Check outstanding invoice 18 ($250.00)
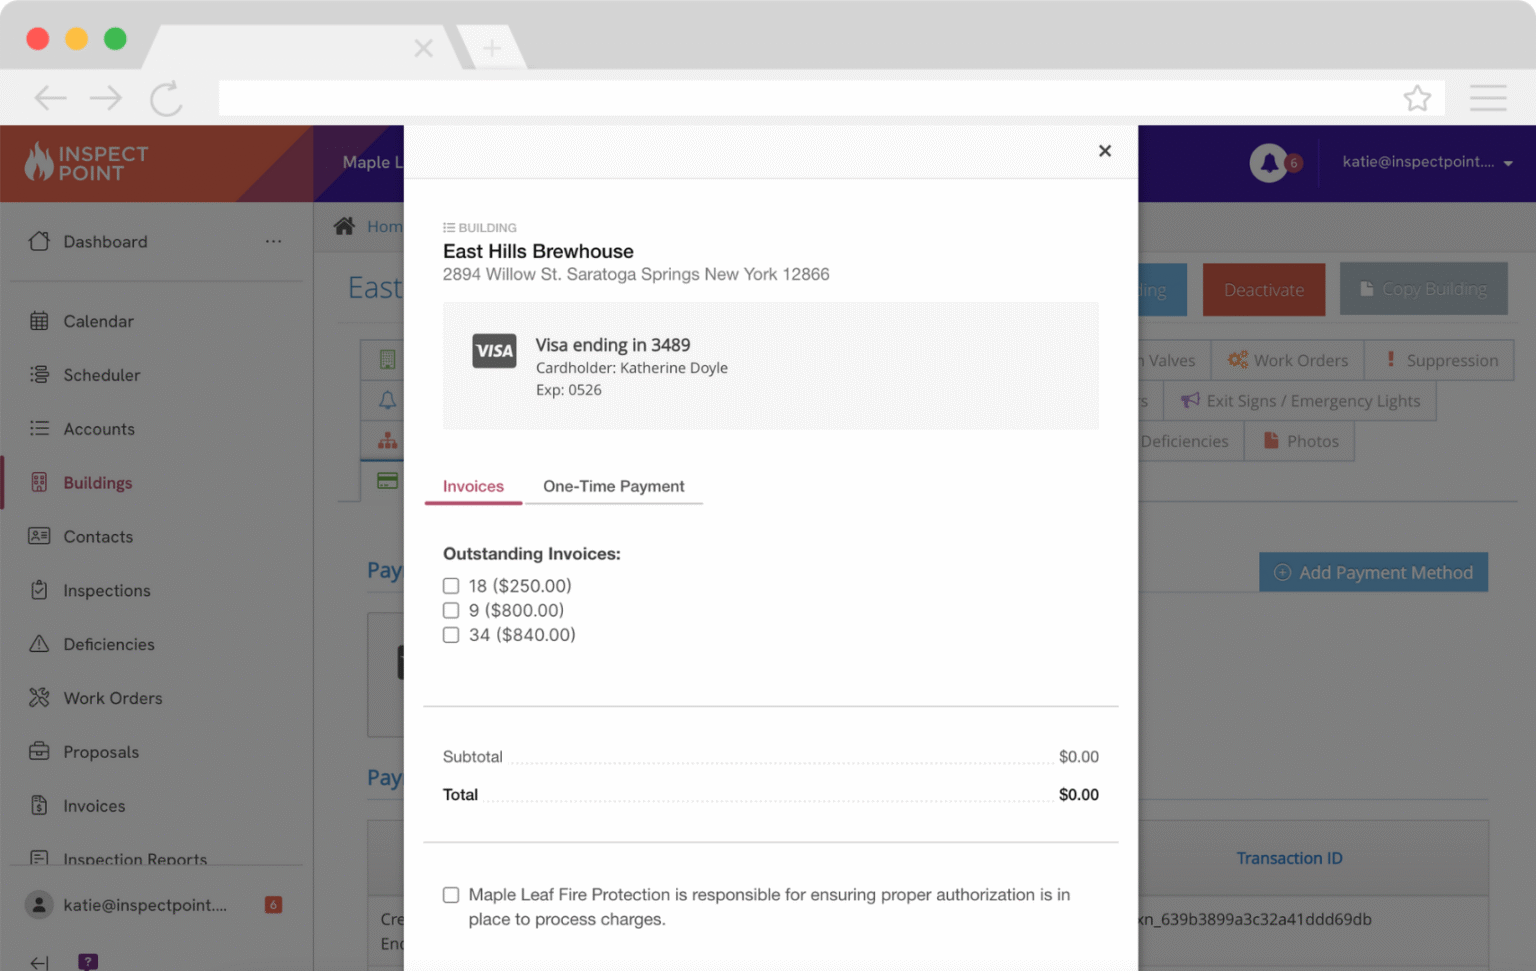1536x971 pixels. pos(451,585)
